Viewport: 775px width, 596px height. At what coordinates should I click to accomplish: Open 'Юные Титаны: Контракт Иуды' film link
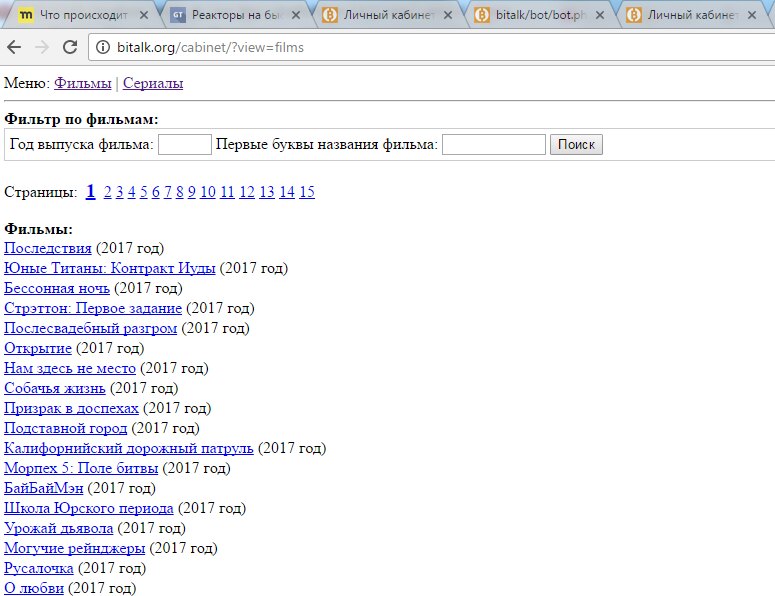click(x=110, y=268)
